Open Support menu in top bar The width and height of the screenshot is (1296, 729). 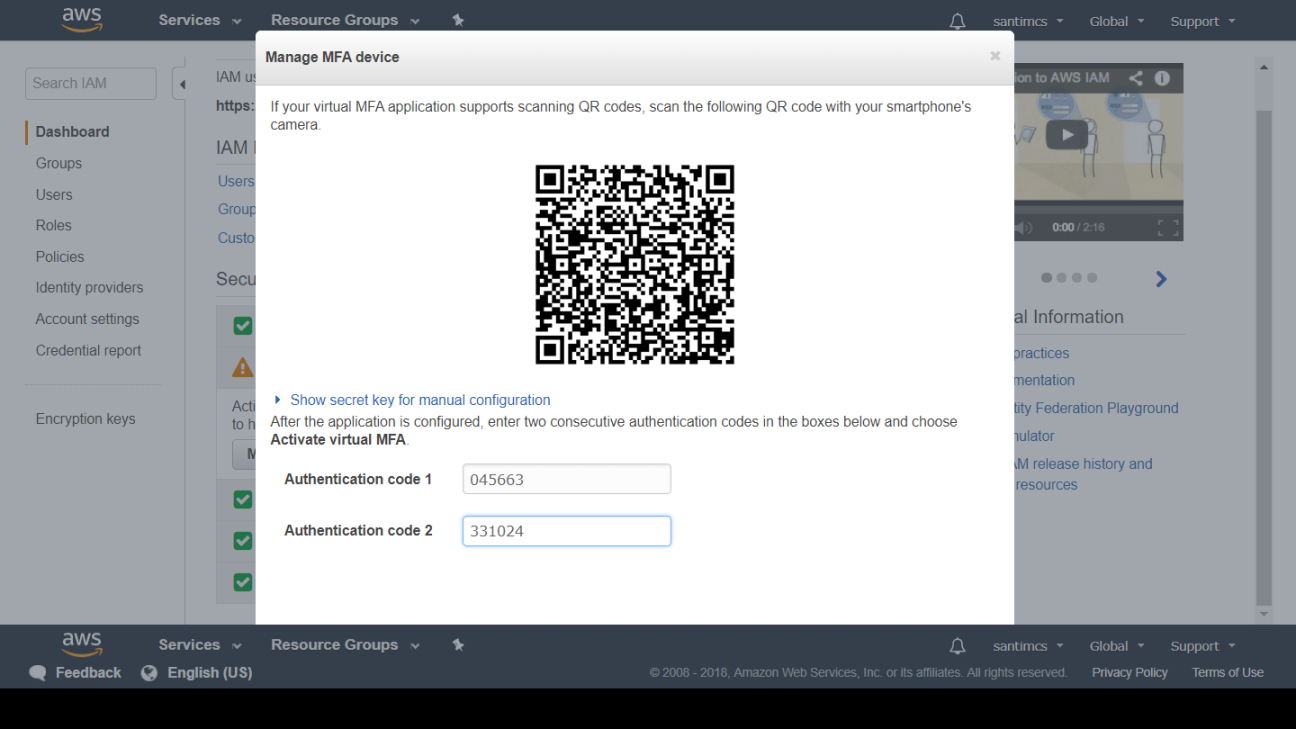[x=1203, y=21]
